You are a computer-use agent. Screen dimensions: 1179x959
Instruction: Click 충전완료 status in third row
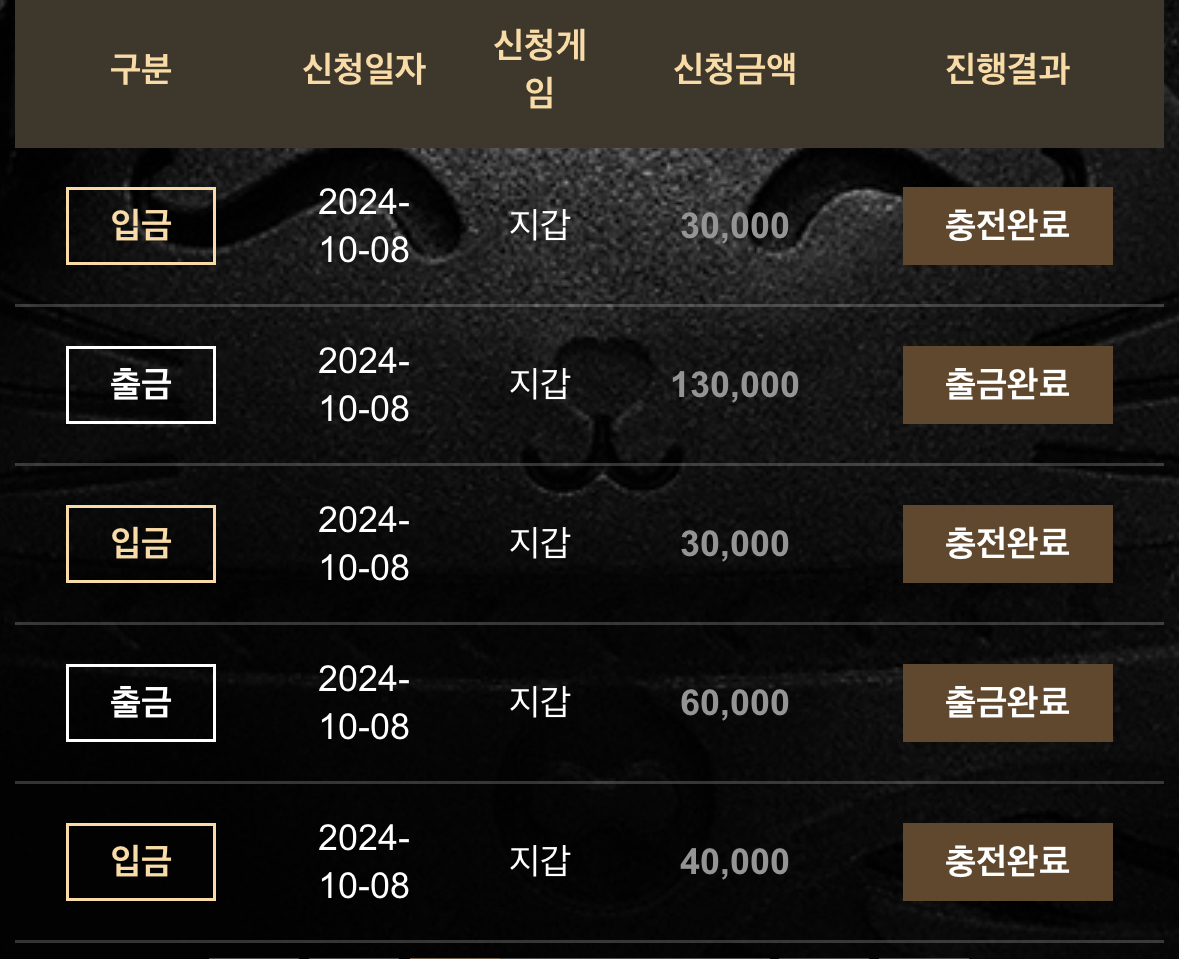click(1008, 544)
